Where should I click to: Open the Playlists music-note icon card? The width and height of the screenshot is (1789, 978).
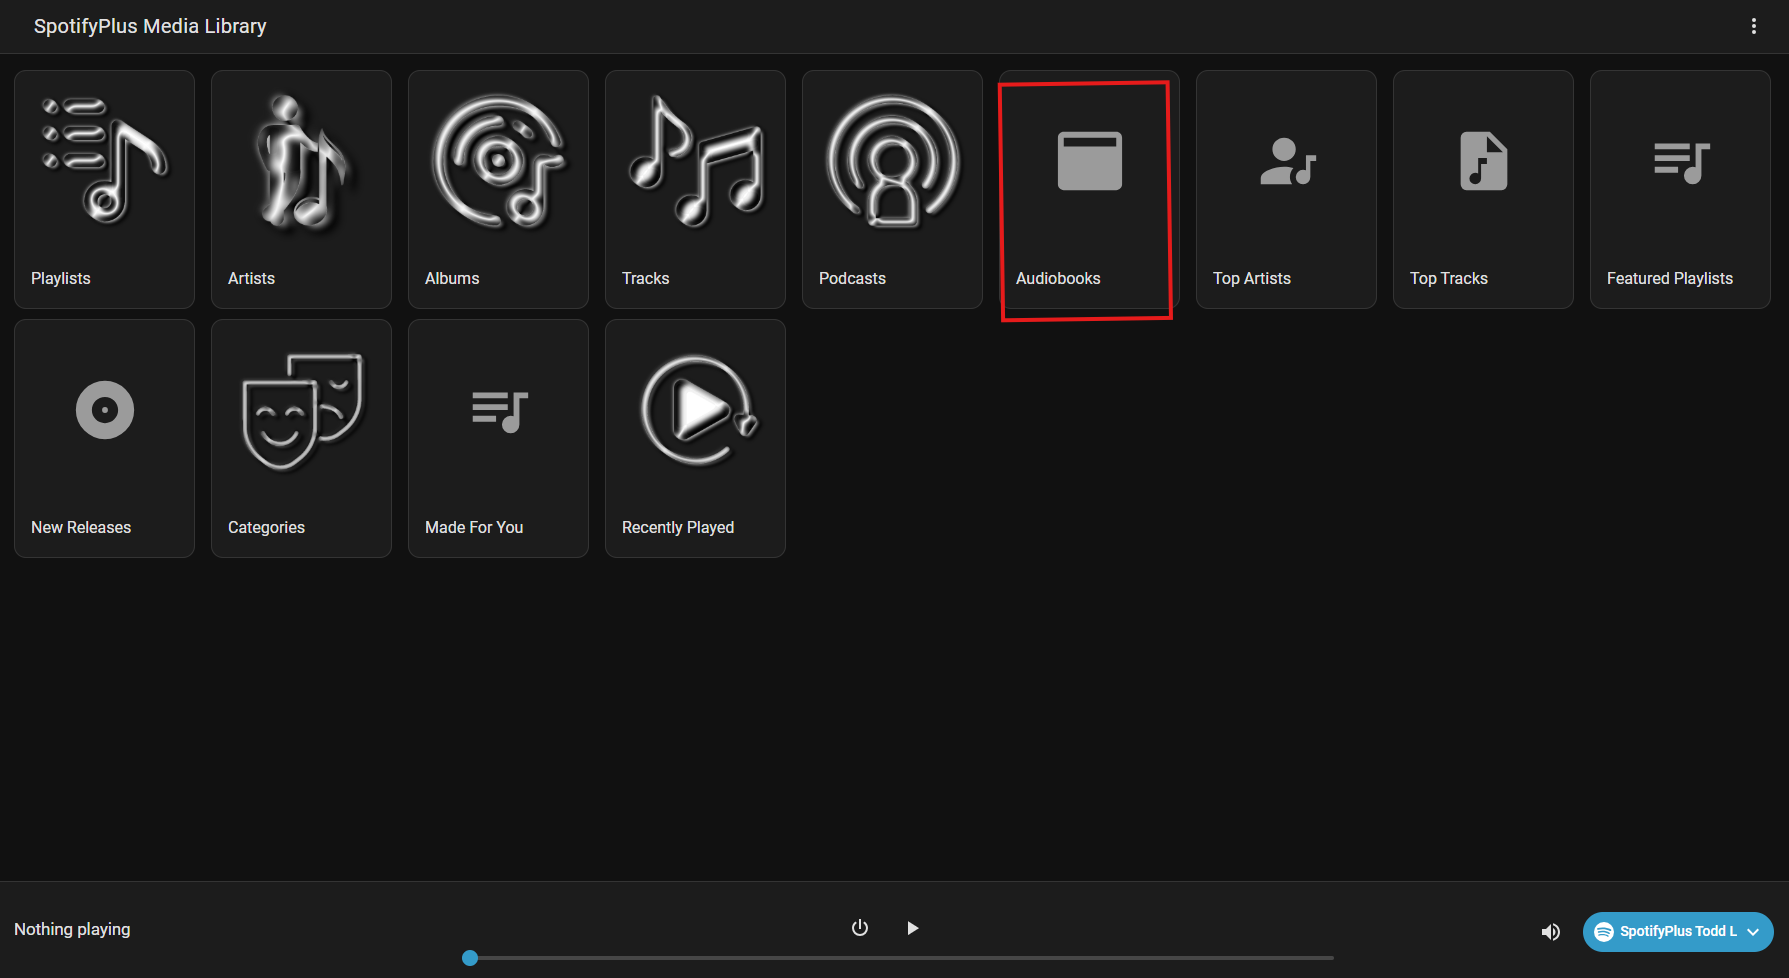104,189
